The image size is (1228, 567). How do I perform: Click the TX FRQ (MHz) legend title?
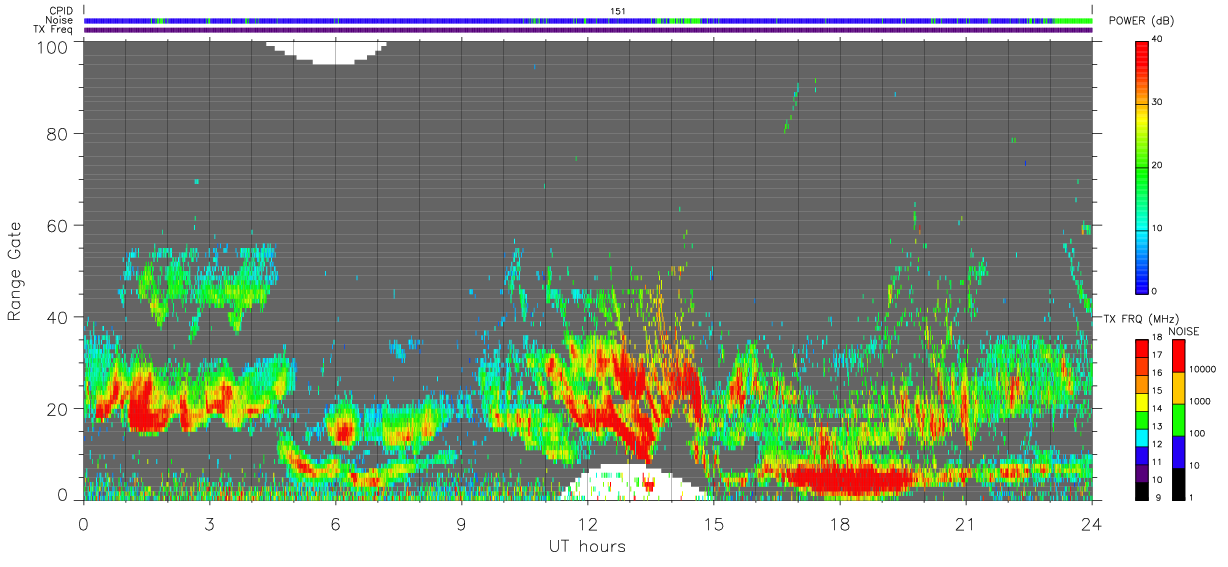pos(1143,318)
